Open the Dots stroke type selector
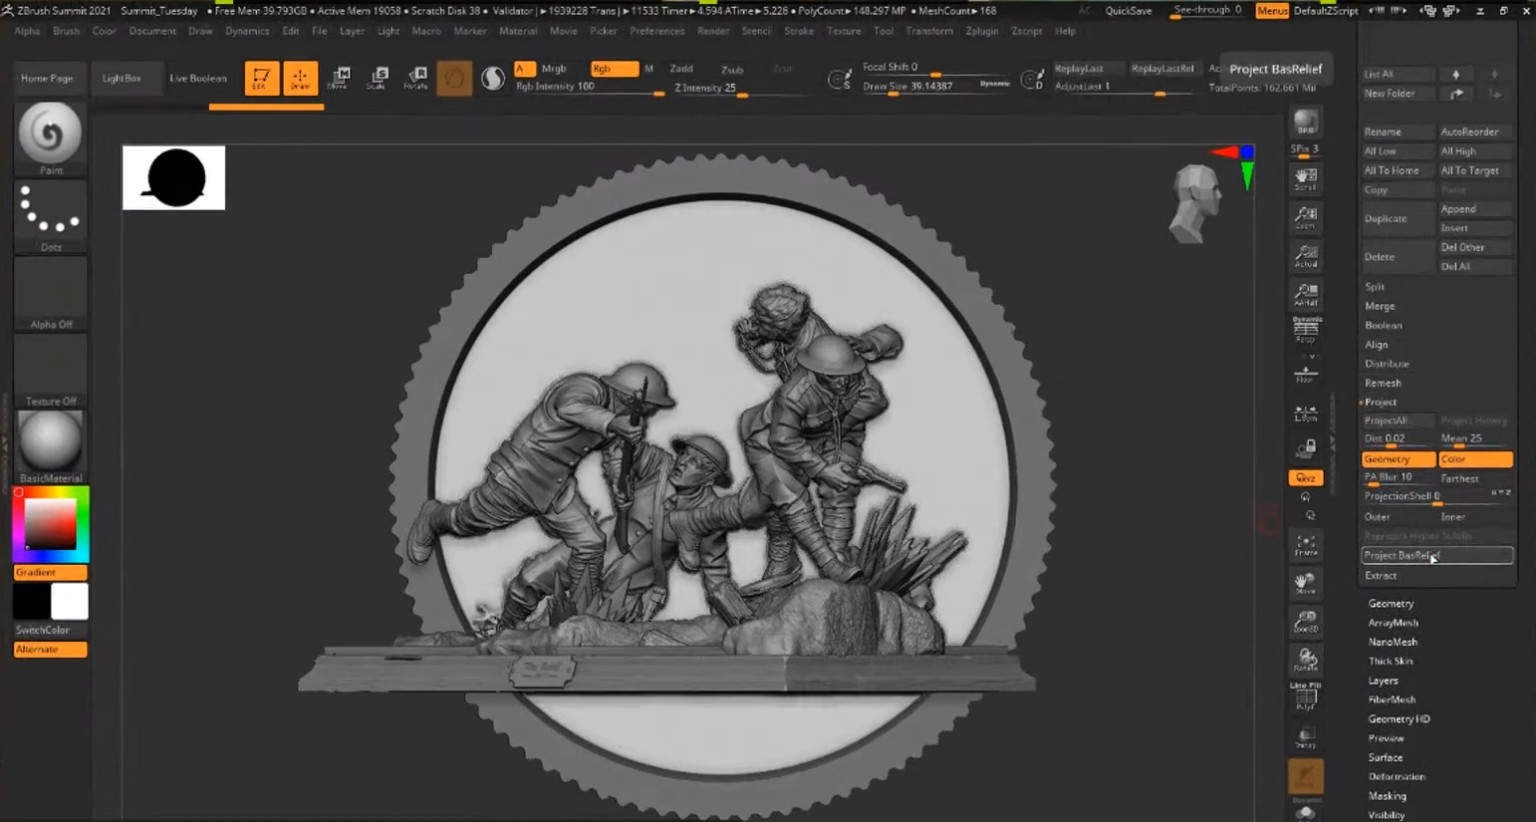This screenshot has height=822, width=1536. (x=50, y=211)
